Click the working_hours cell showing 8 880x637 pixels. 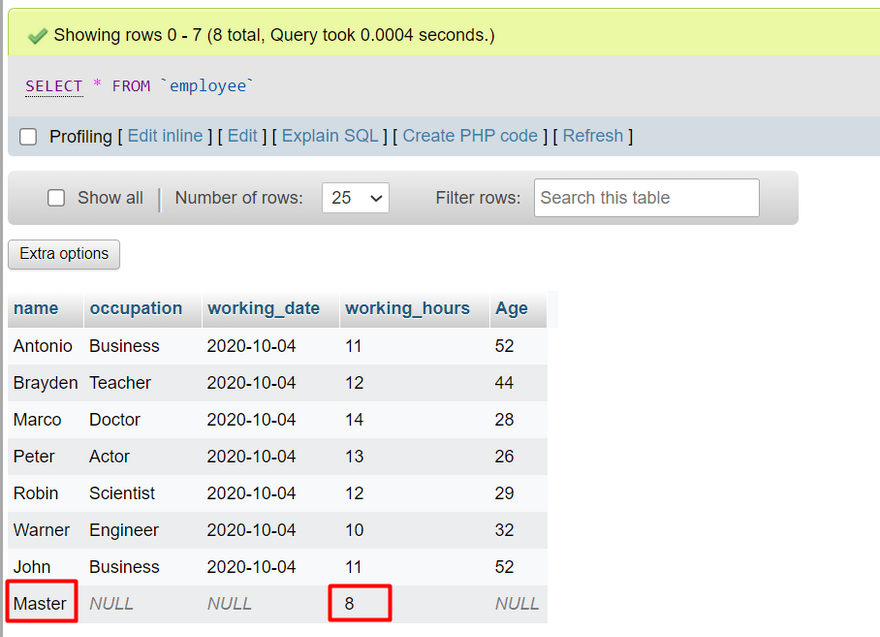coord(359,603)
